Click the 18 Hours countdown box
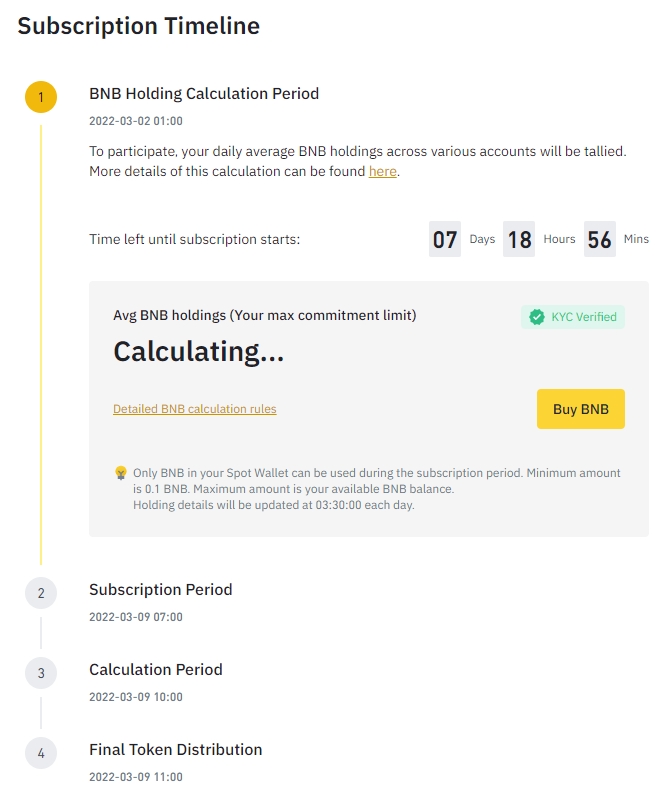 click(x=519, y=240)
